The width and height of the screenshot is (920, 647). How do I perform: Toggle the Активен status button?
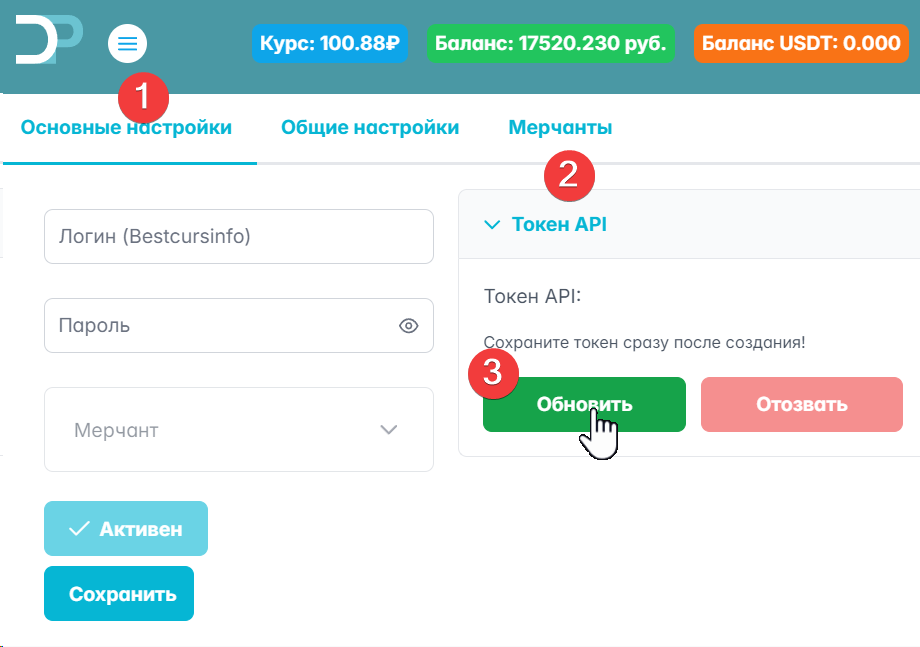(x=126, y=529)
